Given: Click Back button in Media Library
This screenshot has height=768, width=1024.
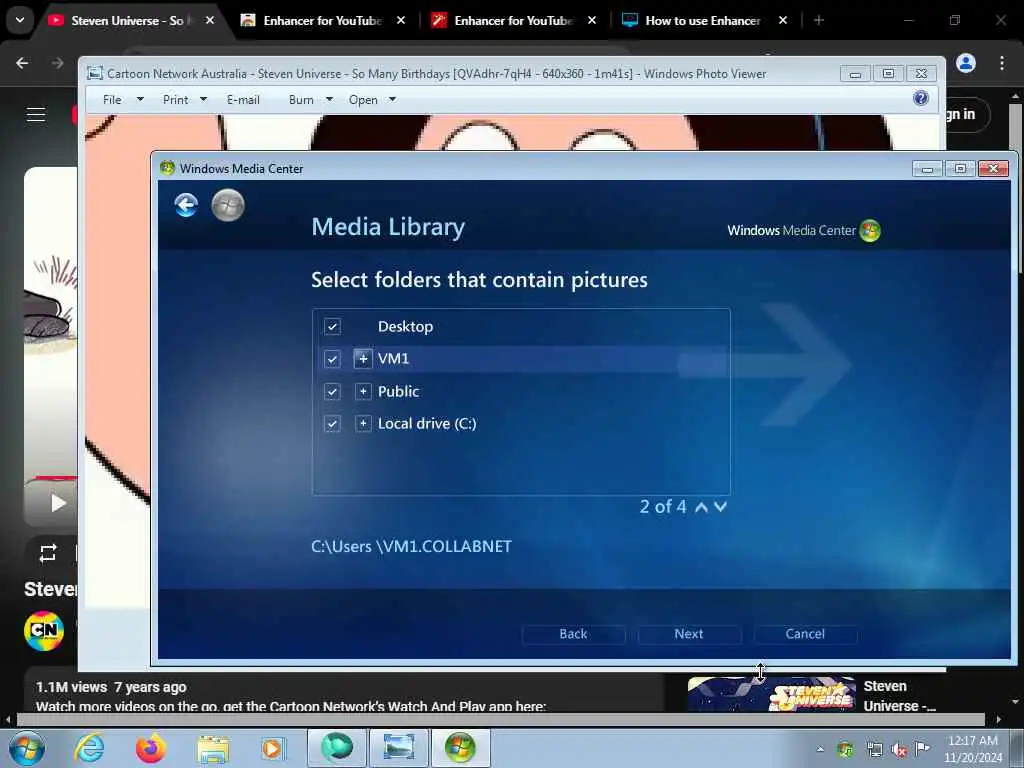Looking at the screenshot, I should tap(573, 633).
